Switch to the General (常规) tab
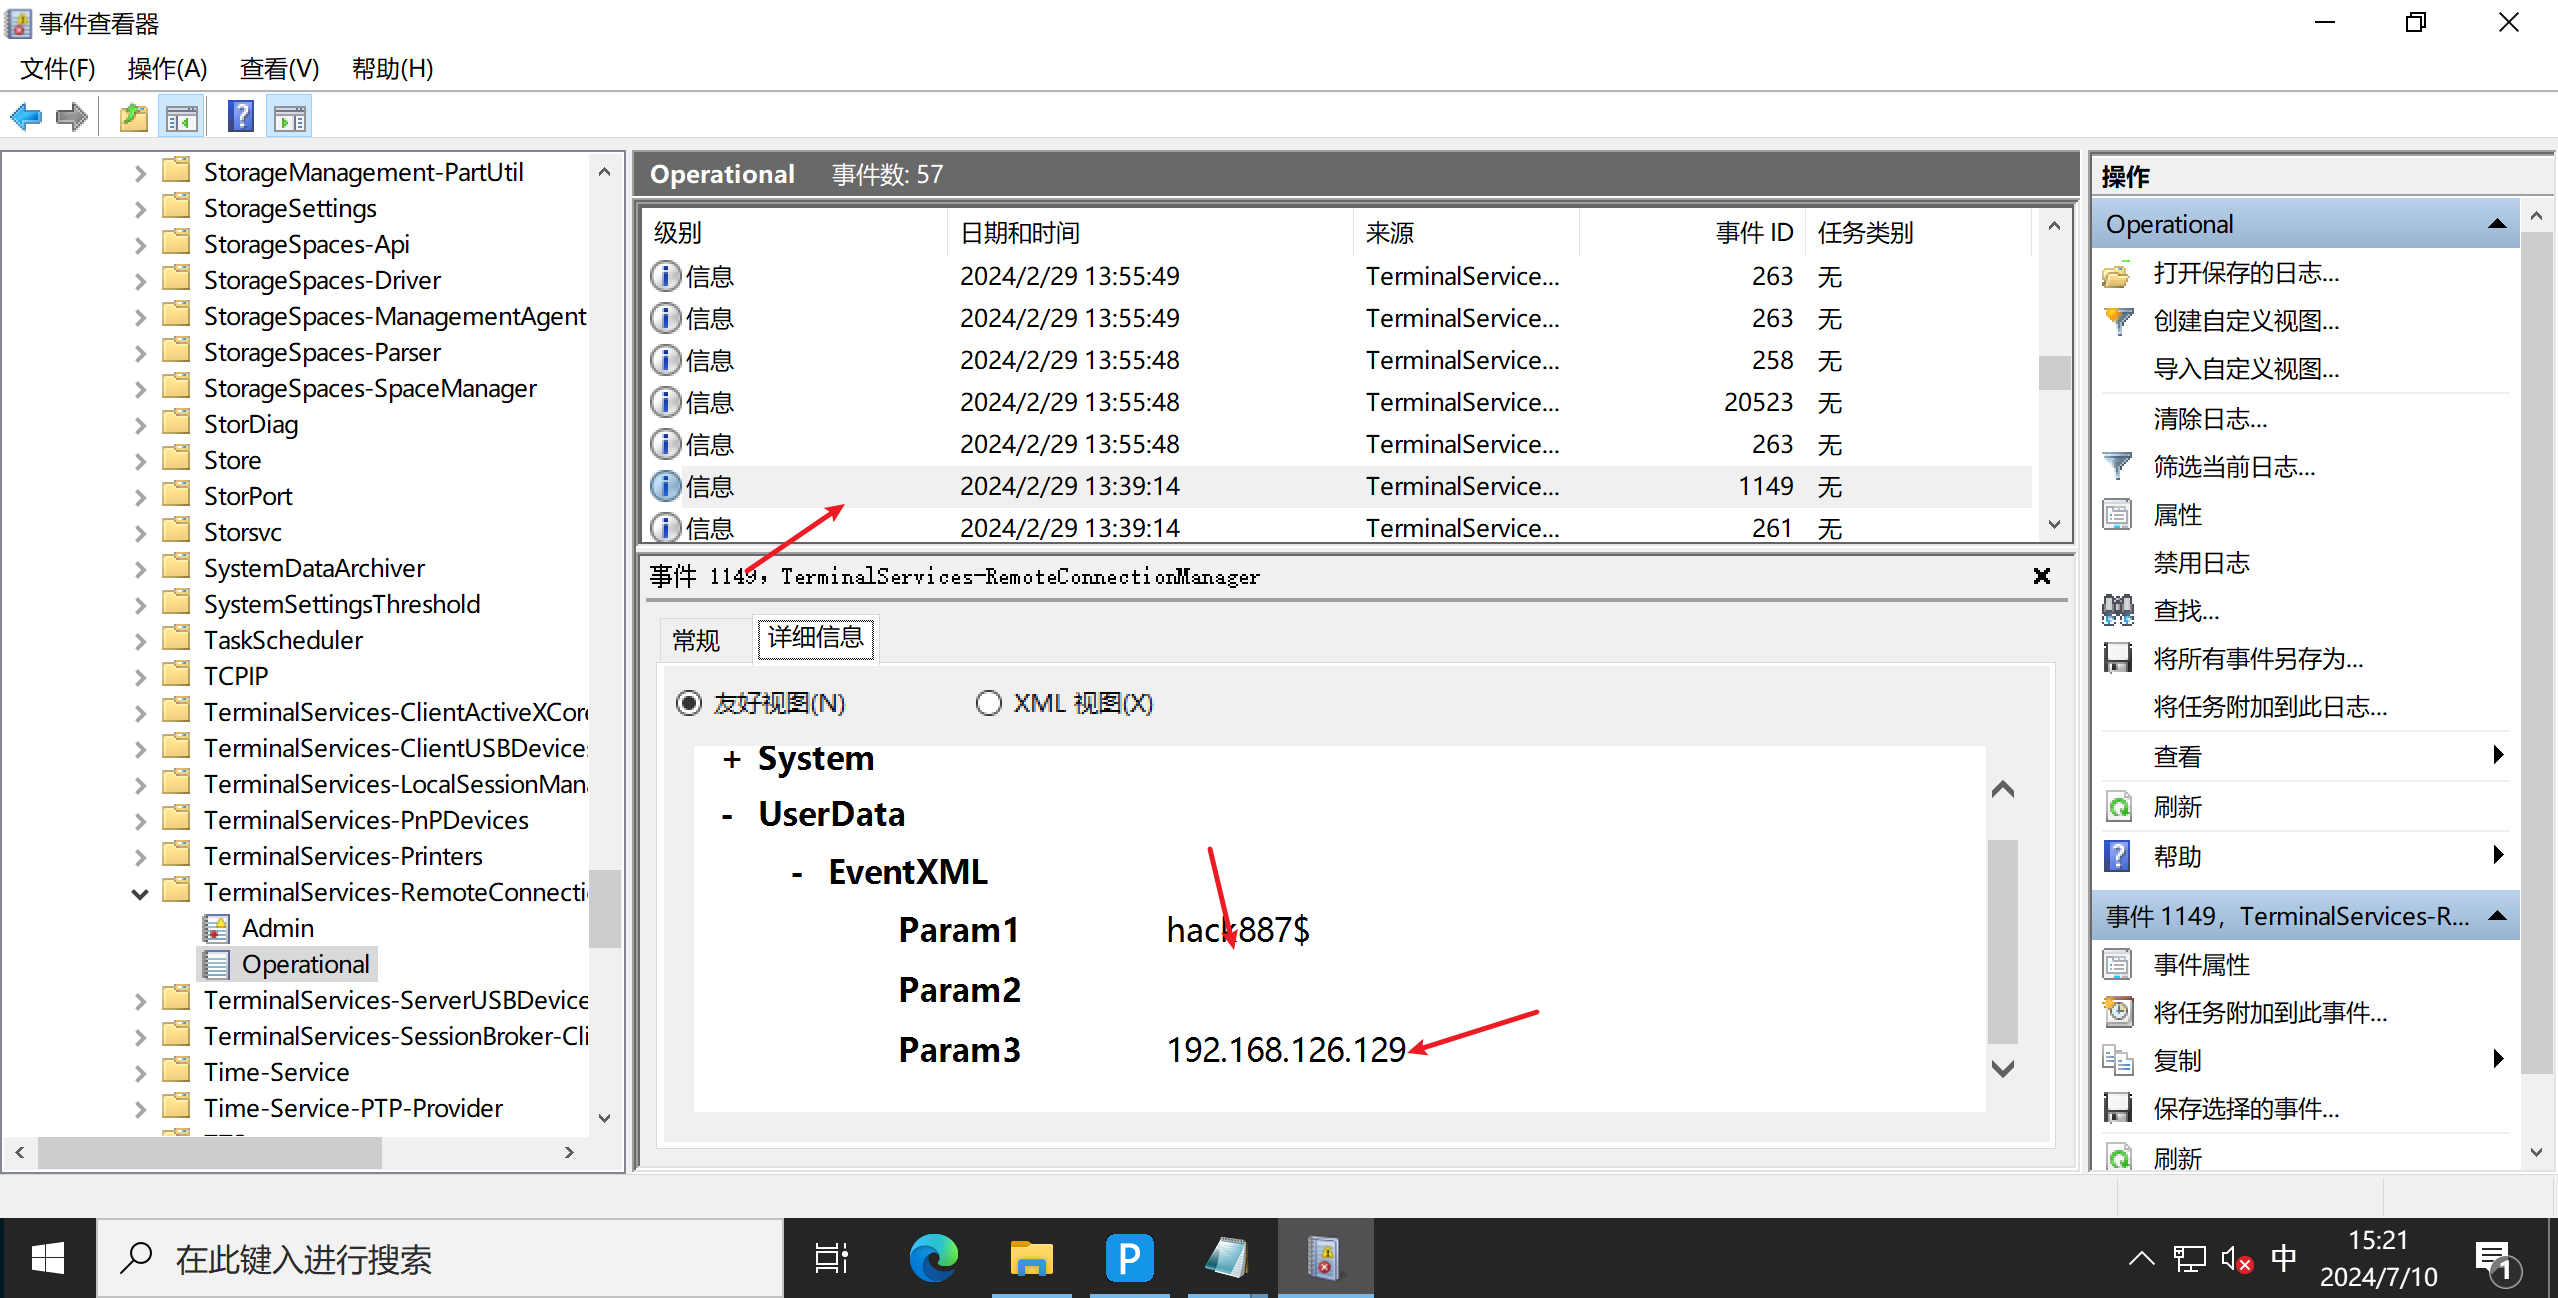2558x1298 pixels. point(696,640)
